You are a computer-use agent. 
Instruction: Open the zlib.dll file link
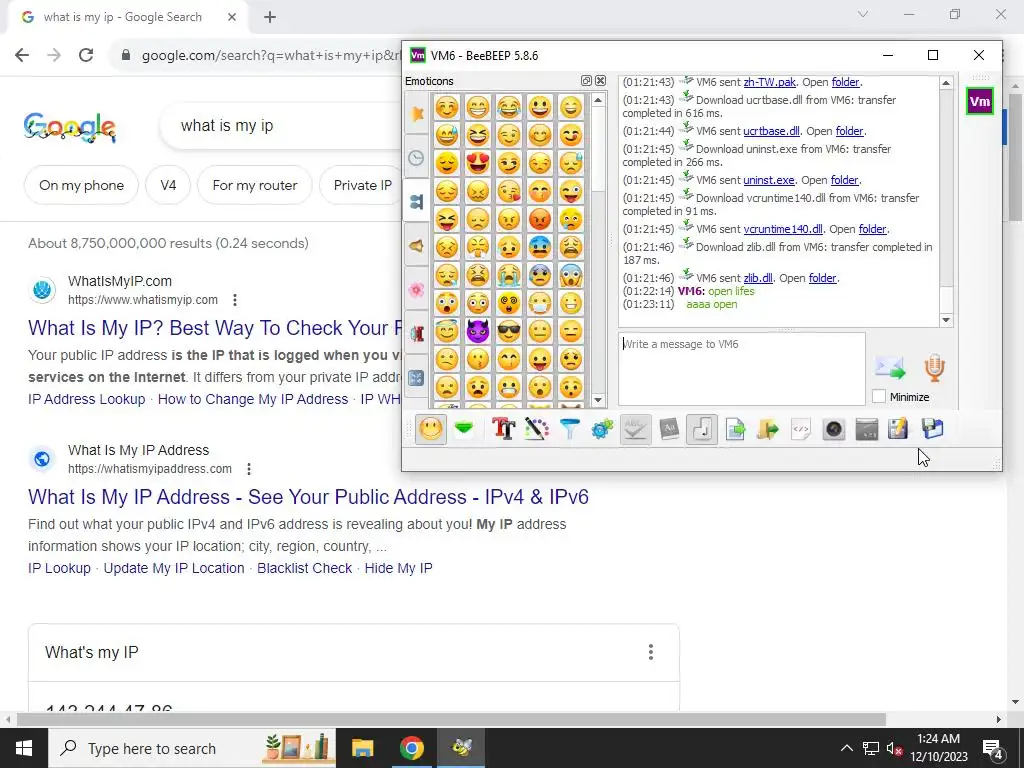[758, 278]
